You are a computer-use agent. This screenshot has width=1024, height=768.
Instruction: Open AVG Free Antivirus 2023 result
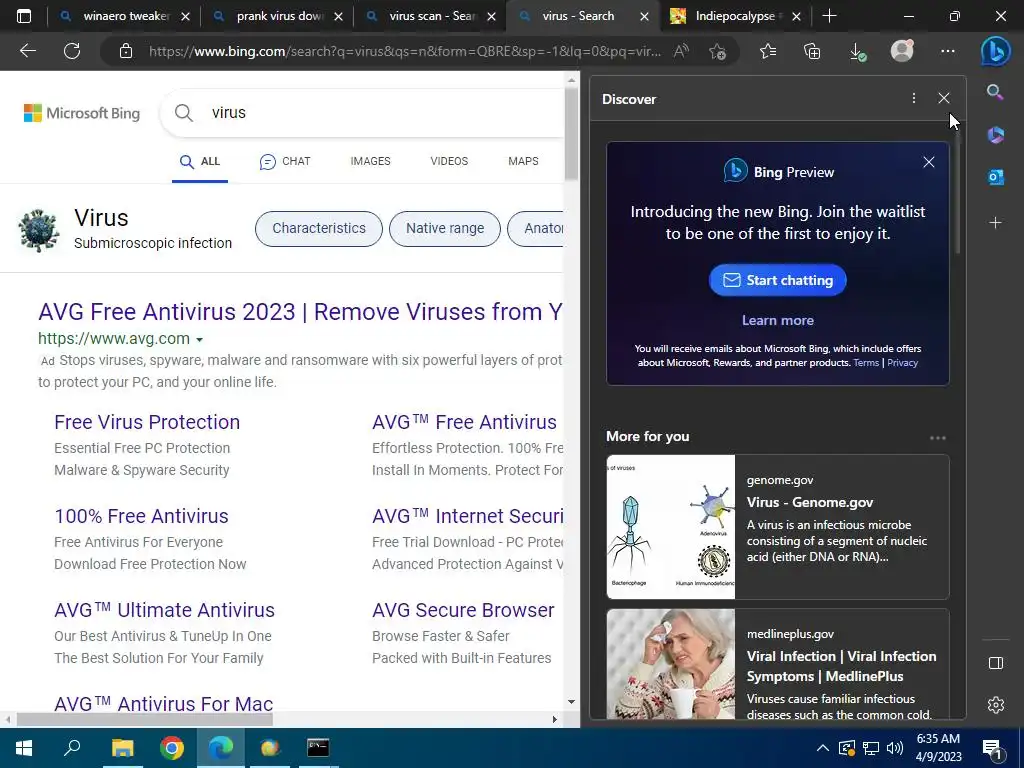300,312
